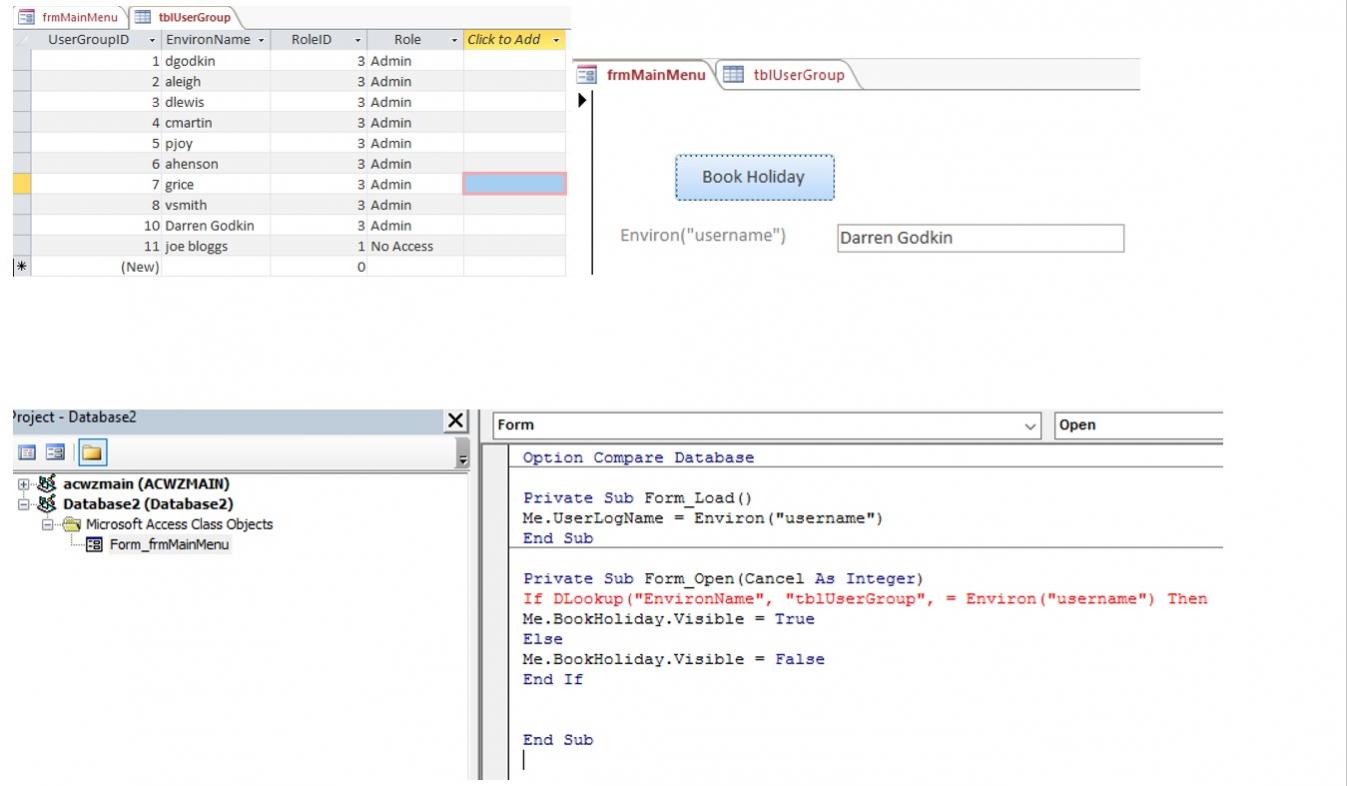
Task: Collapse the Microsoft Access Class Objects folder
Action: click(x=47, y=524)
